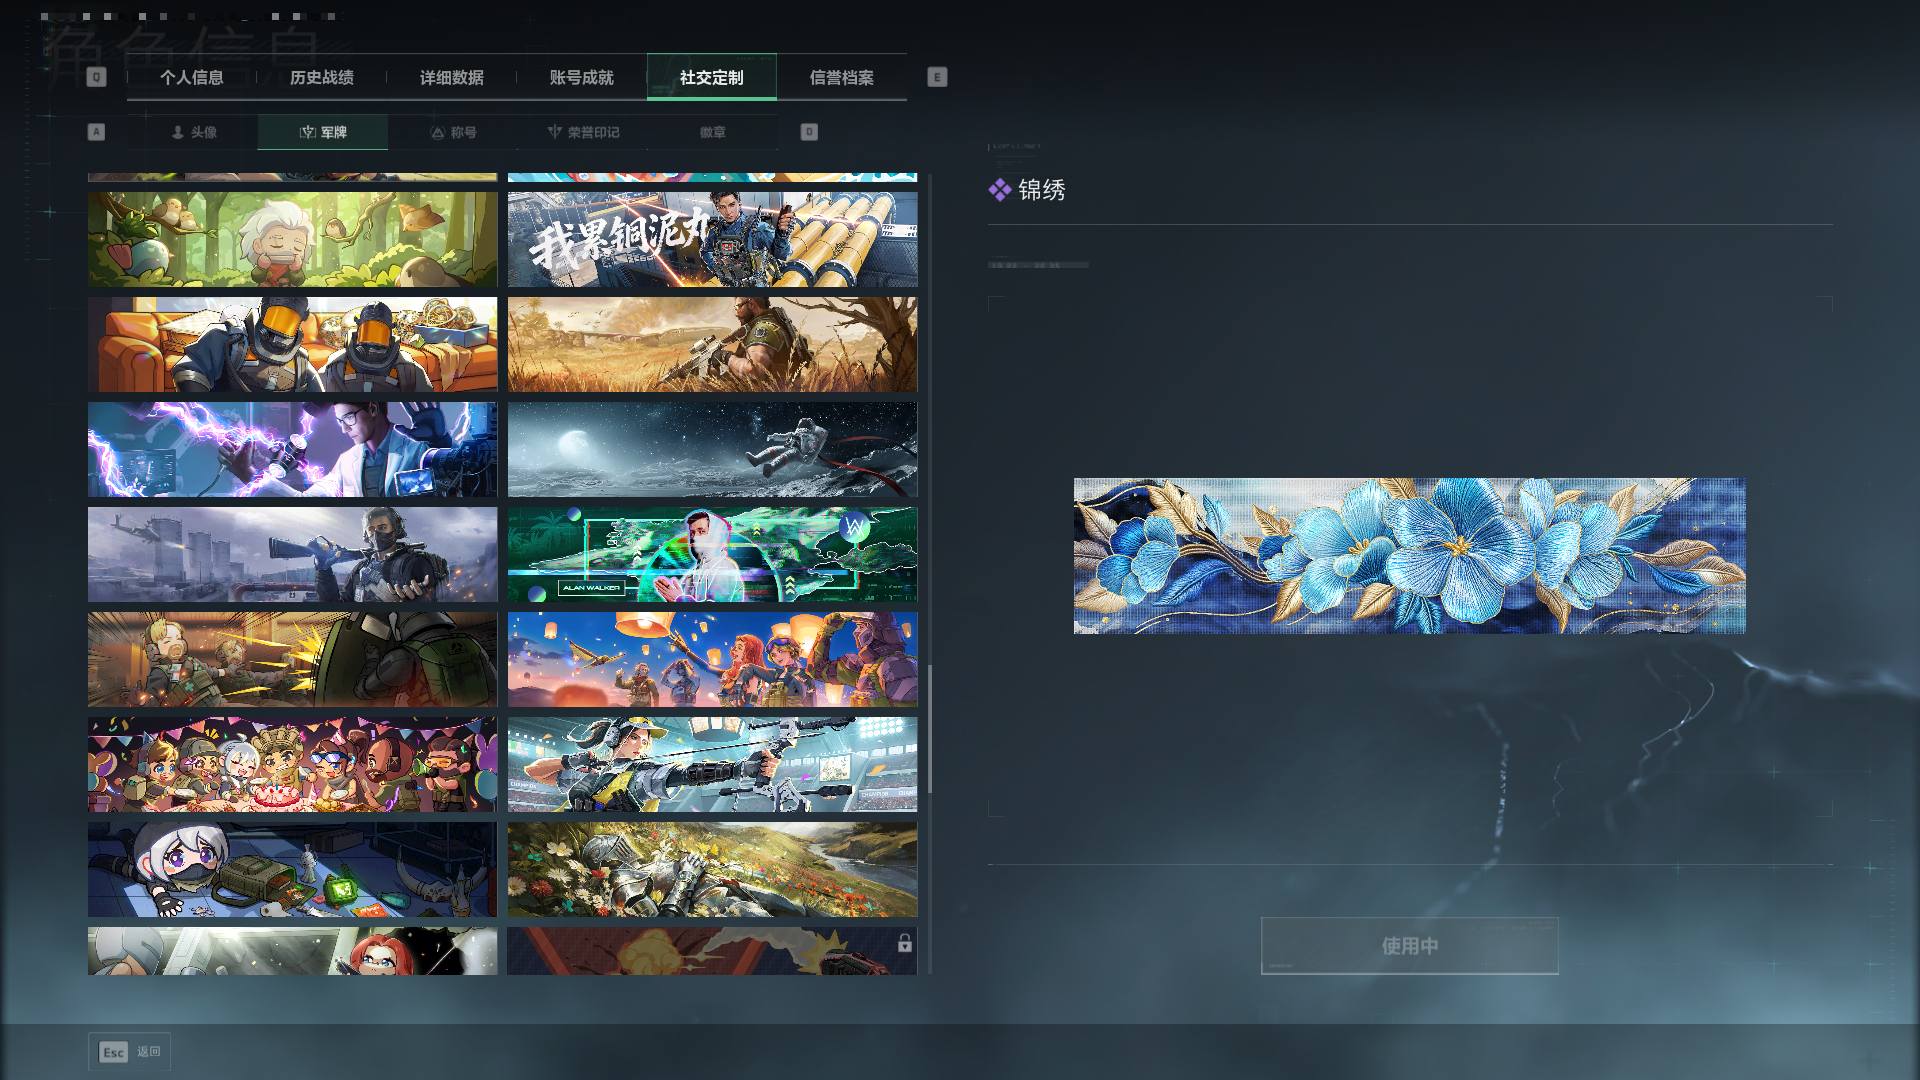Select the comic explosion shield banner
Viewport: 1920px width, 1080px height.
point(292,660)
